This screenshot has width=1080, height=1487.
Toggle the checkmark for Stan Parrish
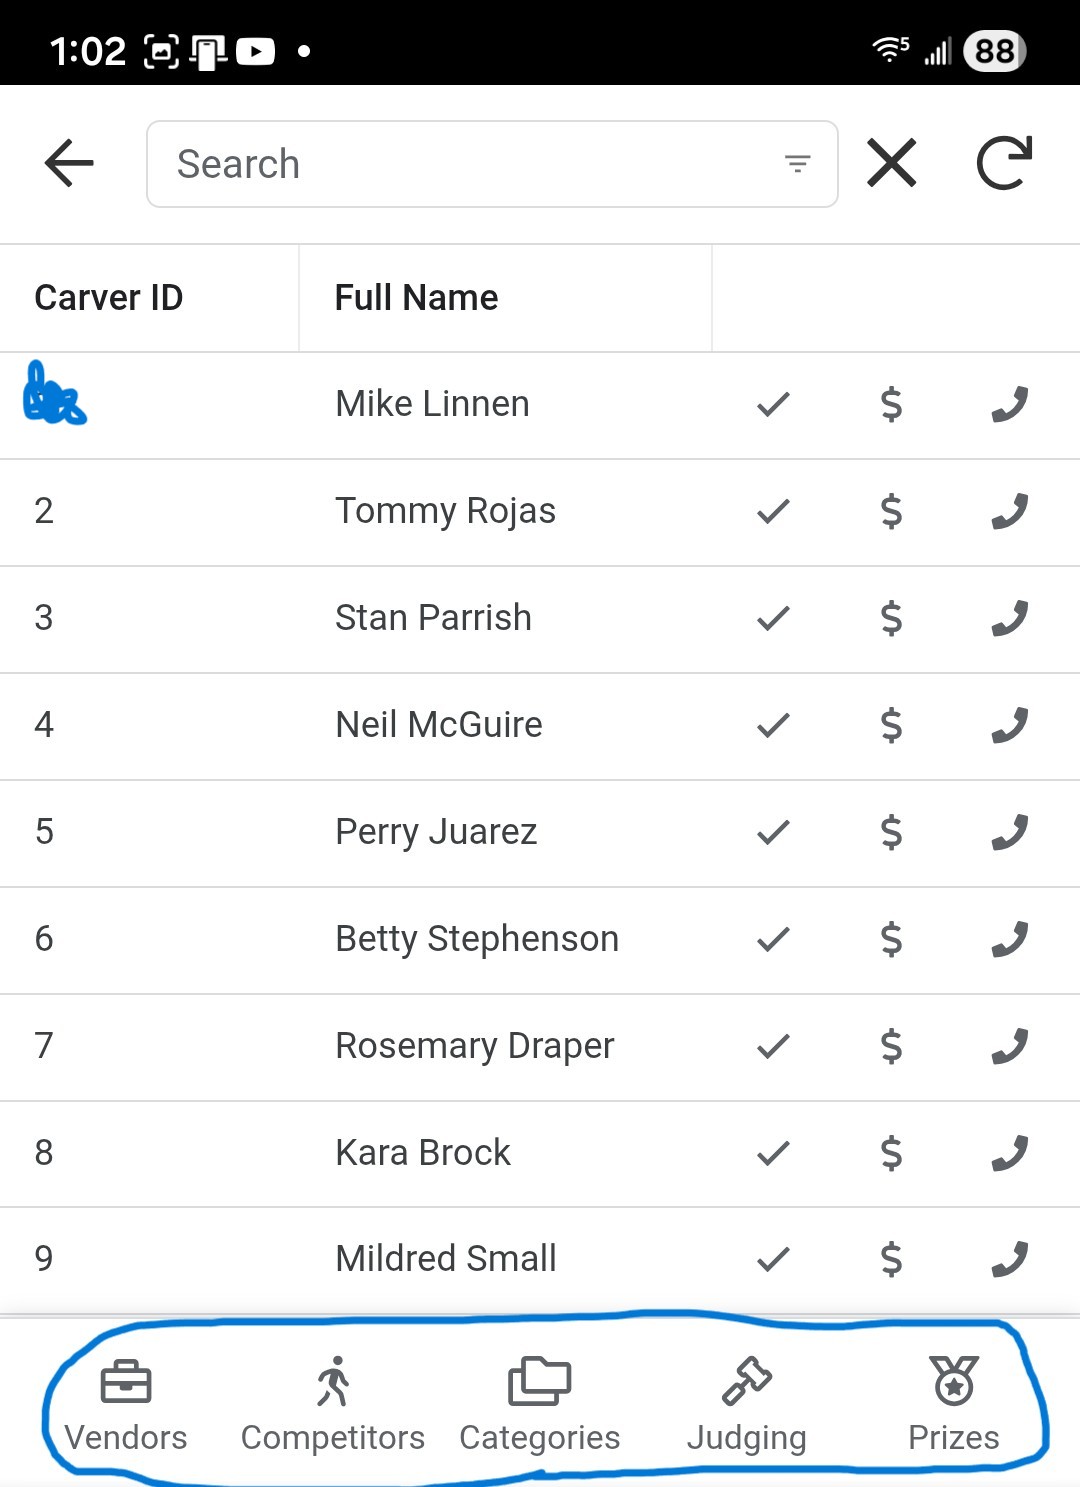point(773,618)
